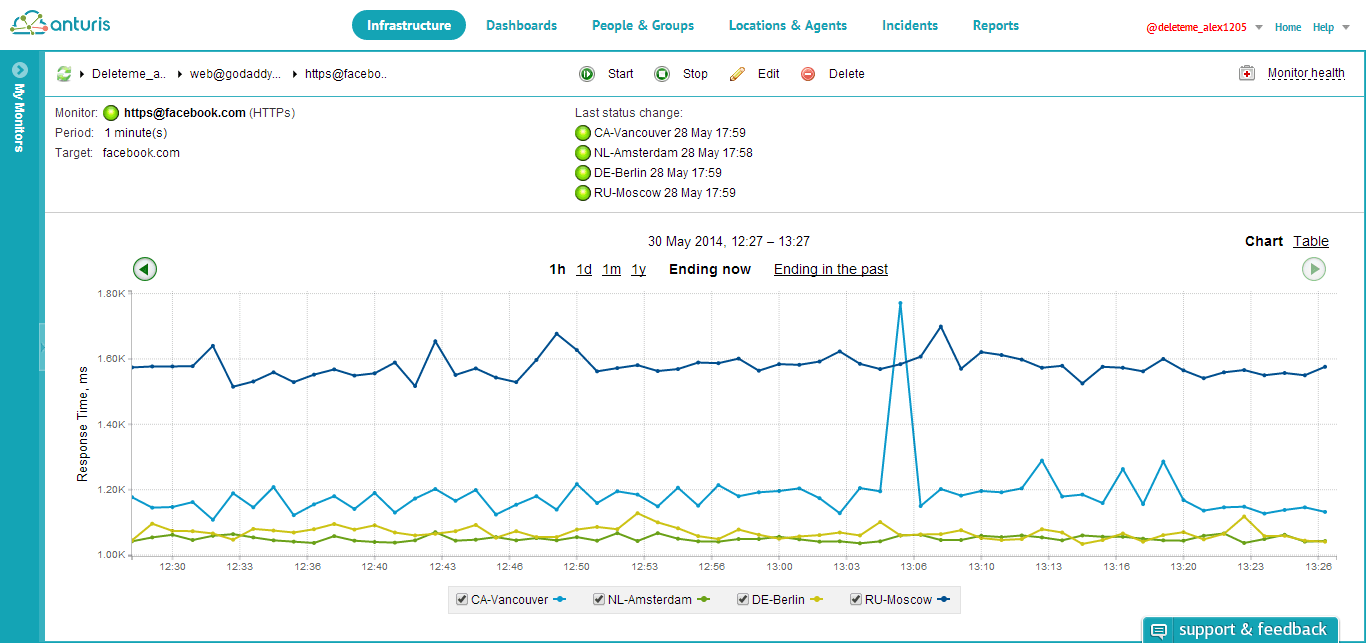Select the 1d time range link
Screen dimensions: 1366x643
pos(584,269)
